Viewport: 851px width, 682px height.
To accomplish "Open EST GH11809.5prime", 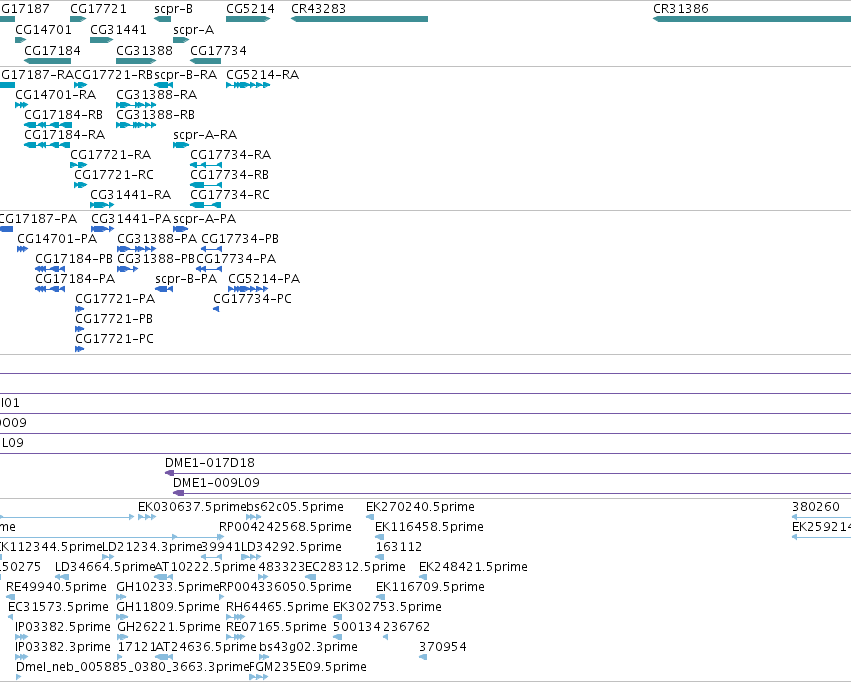I will 122,617.
